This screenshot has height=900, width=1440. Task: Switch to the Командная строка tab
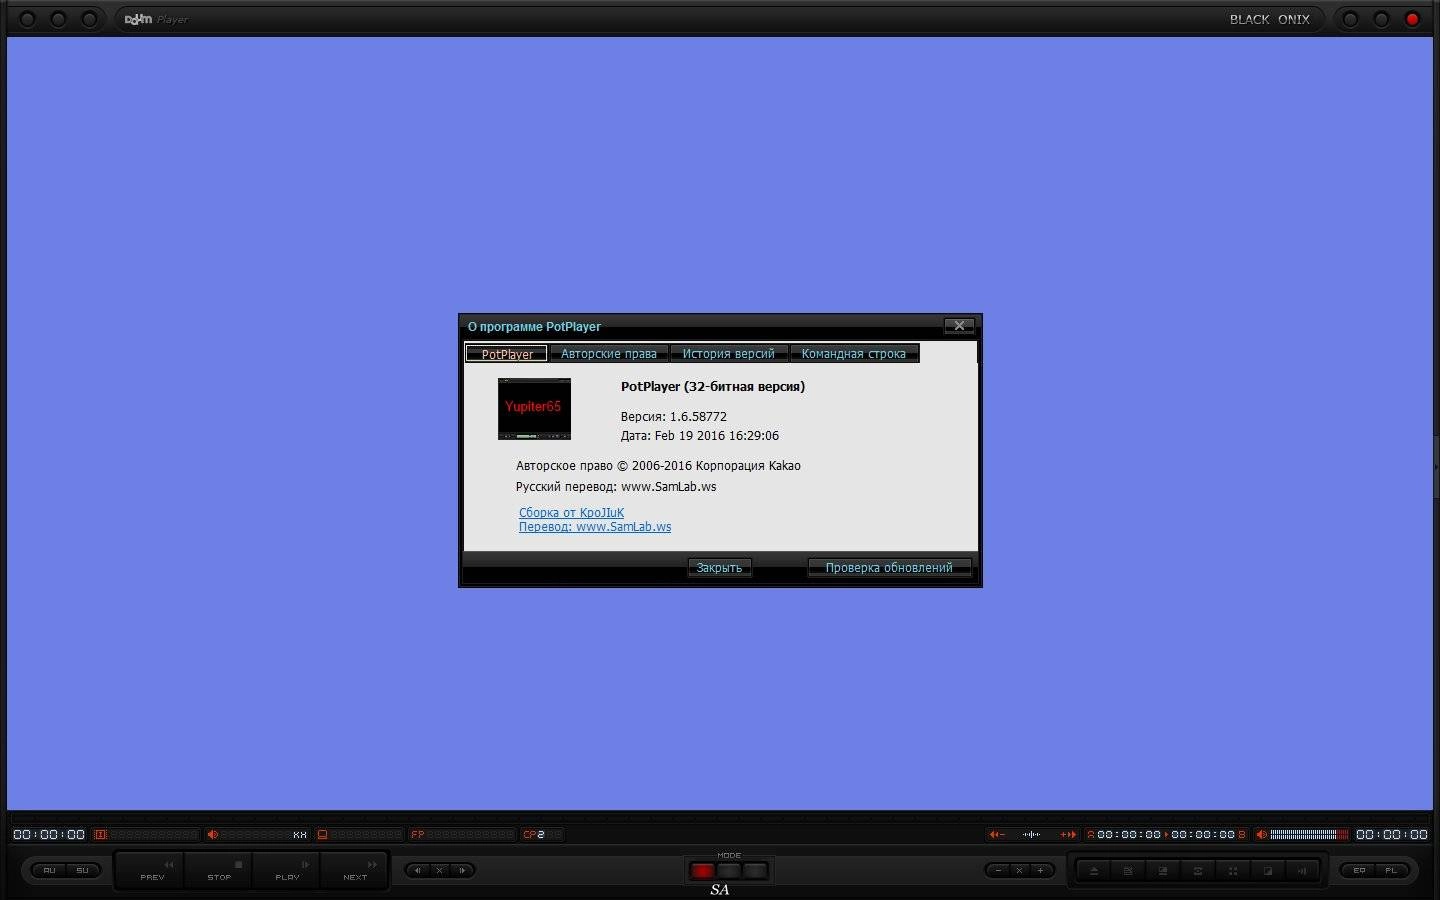click(854, 354)
